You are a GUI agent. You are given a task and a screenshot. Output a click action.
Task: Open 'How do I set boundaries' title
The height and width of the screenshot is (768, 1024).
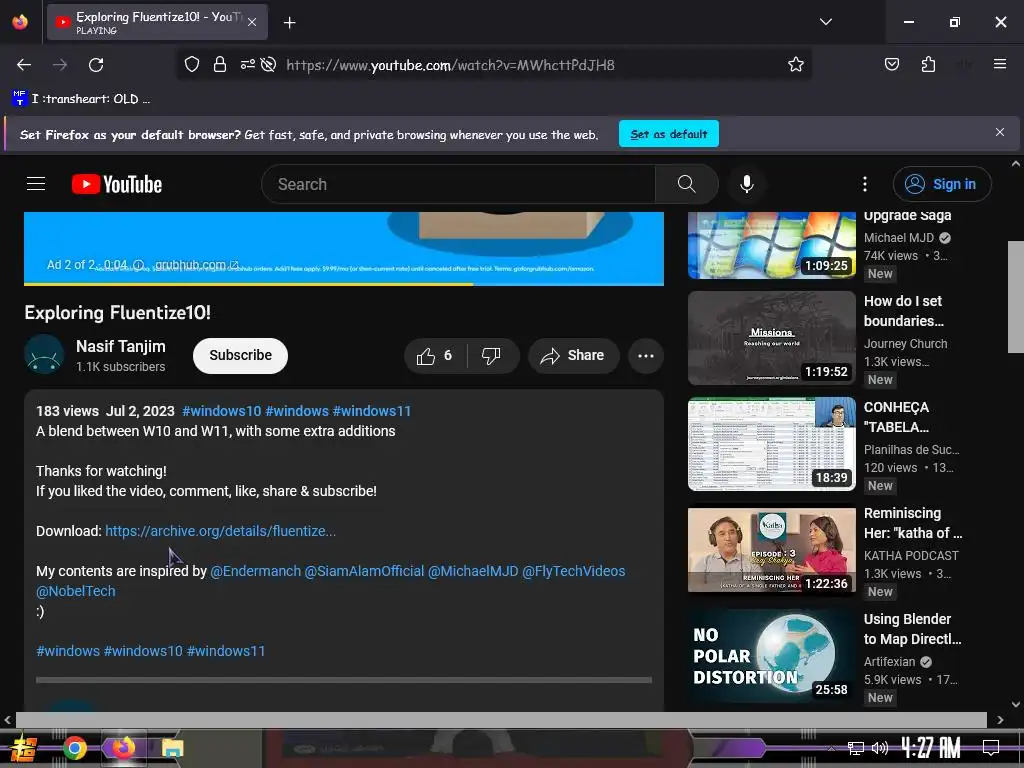(x=904, y=311)
